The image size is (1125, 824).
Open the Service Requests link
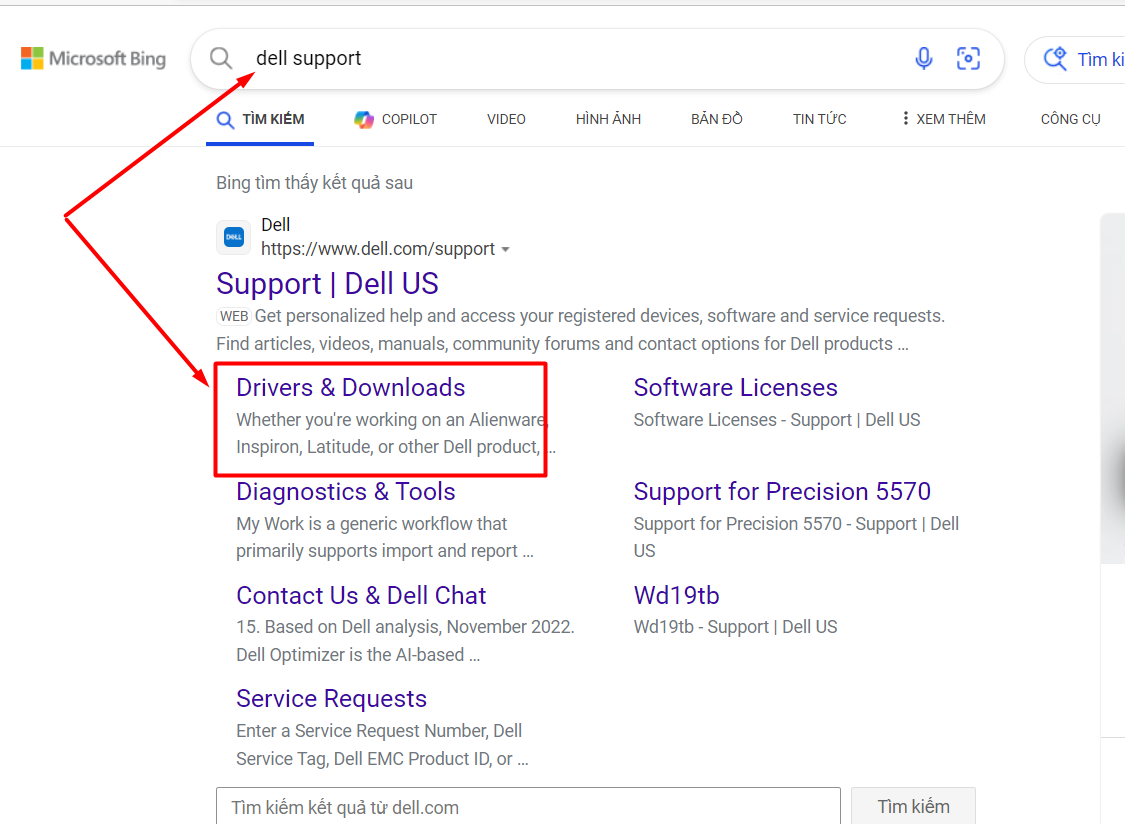point(331,699)
